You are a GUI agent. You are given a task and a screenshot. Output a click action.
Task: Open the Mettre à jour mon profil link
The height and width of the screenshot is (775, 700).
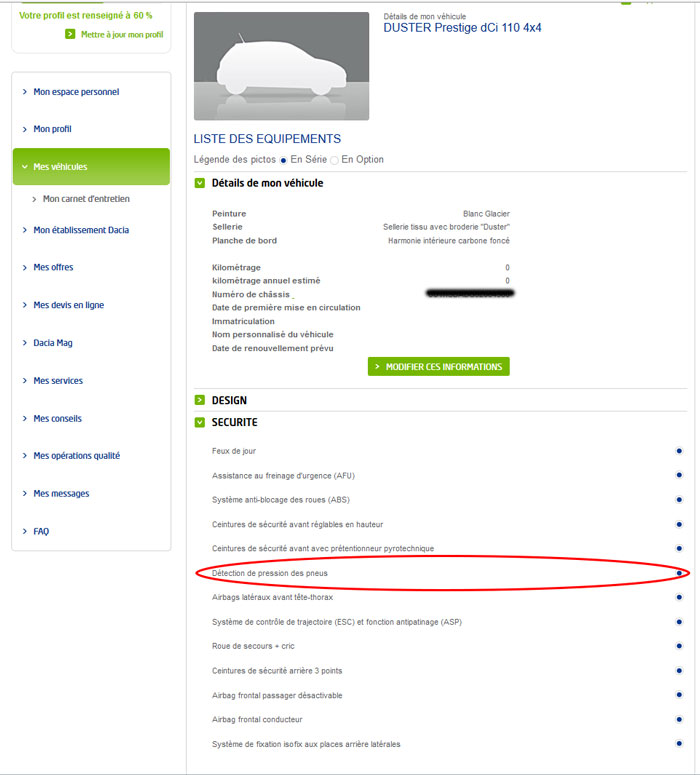tap(122, 35)
